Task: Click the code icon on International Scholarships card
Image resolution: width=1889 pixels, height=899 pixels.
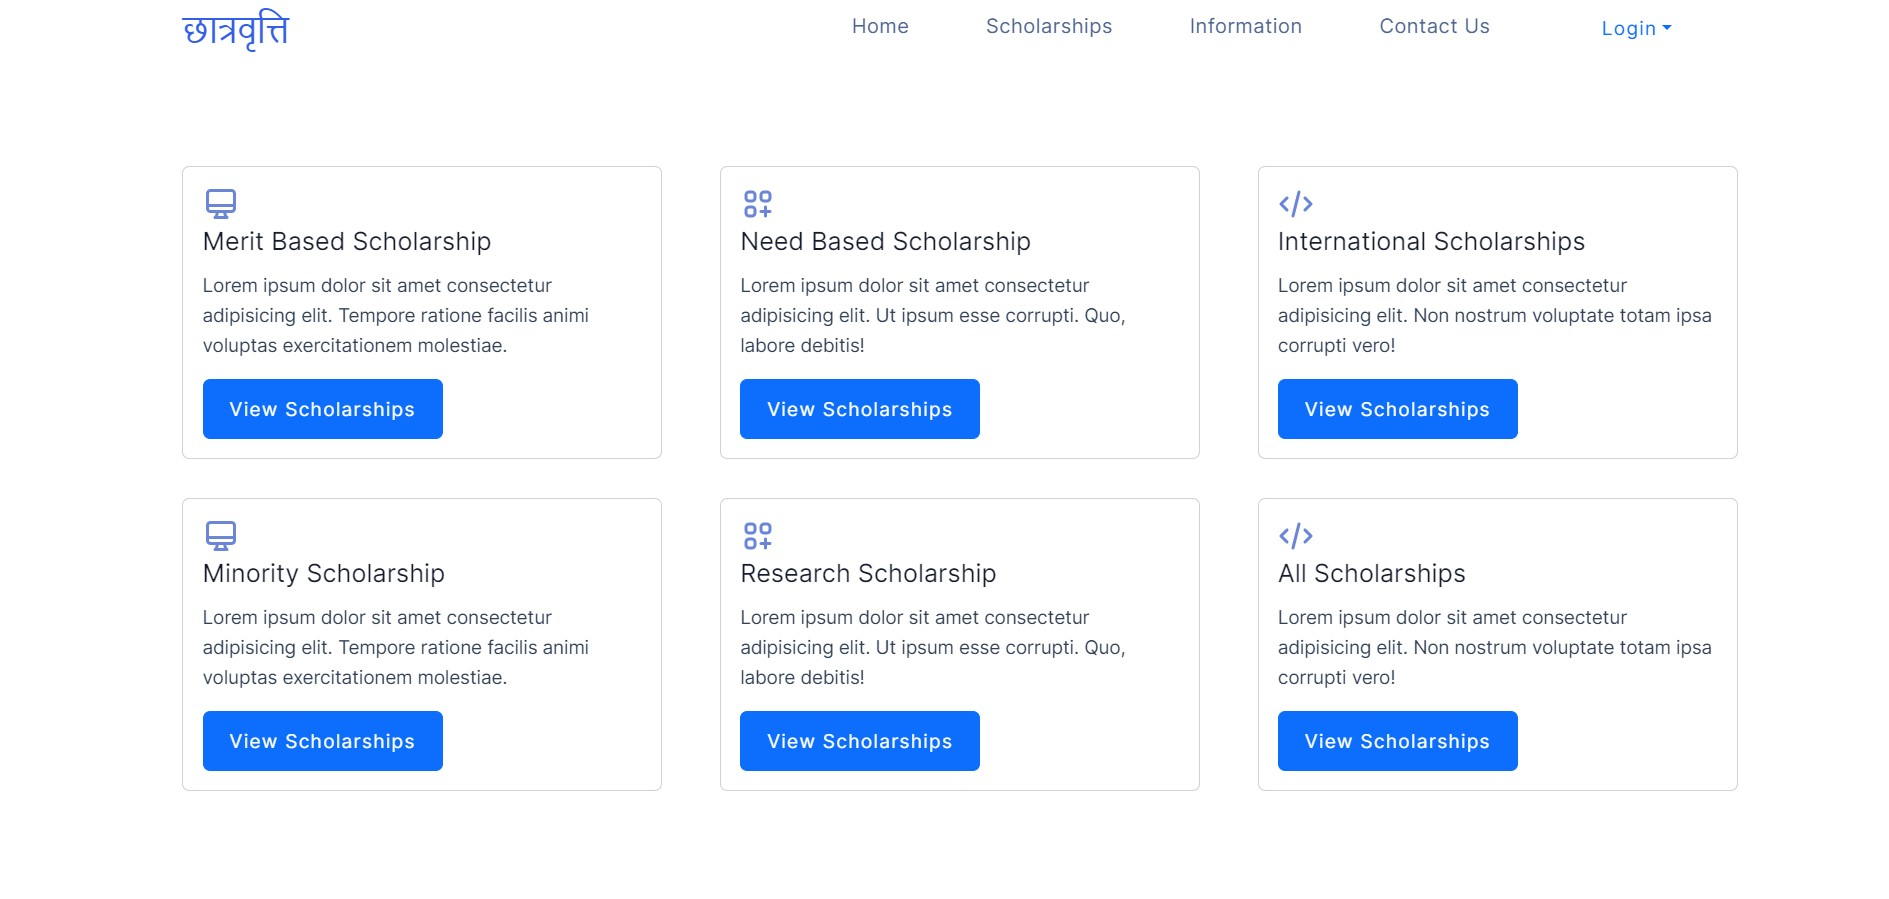Action: [1296, 203]
